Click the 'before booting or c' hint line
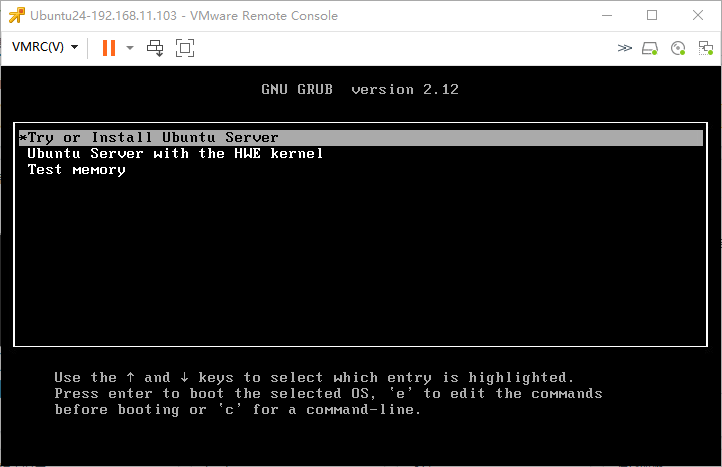The image size is (722, 467). 238,410
